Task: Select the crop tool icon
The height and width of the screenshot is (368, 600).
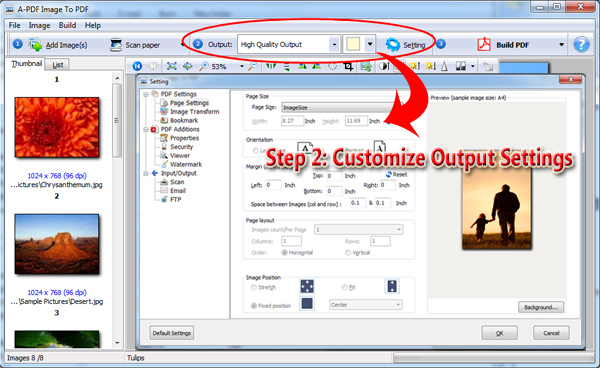Action: [348, 66]
